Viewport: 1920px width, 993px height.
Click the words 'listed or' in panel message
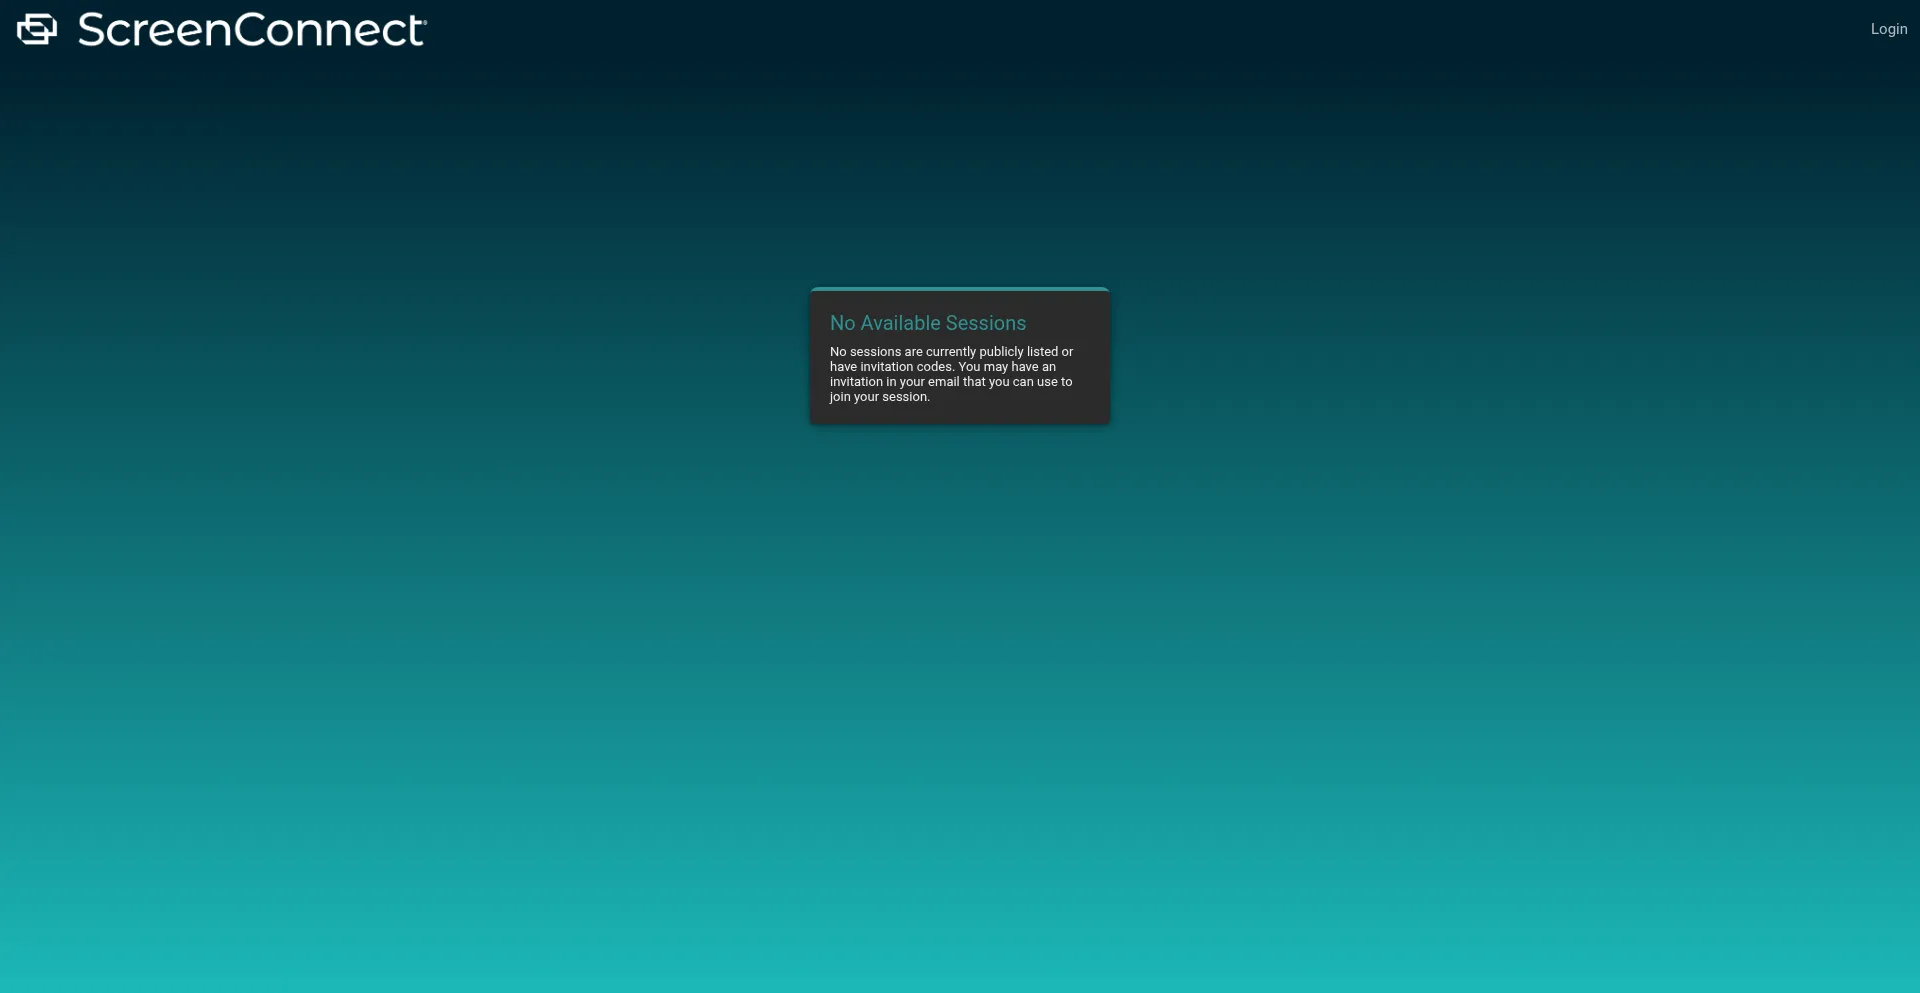(1050, 352)
